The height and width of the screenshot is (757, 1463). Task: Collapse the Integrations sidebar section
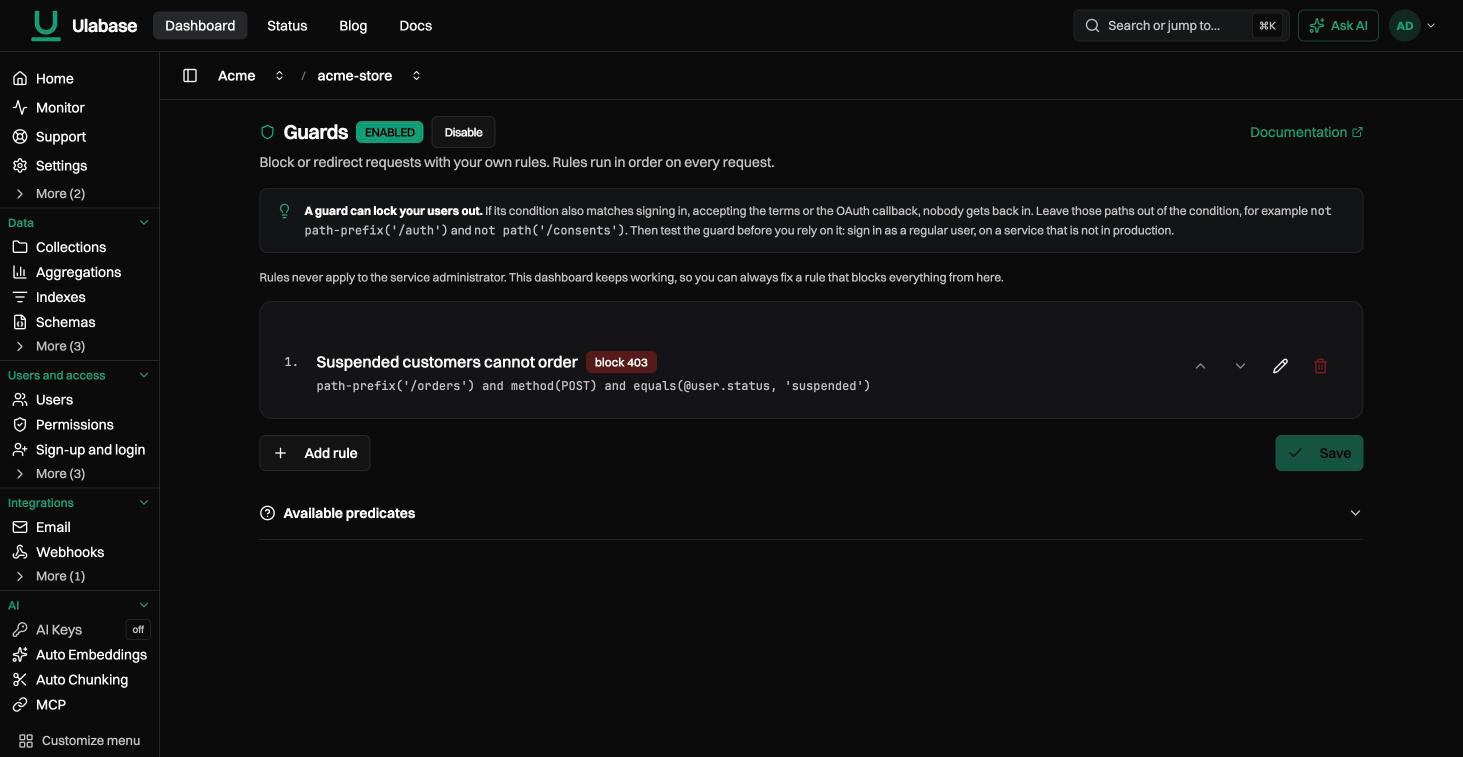[143, 503]
